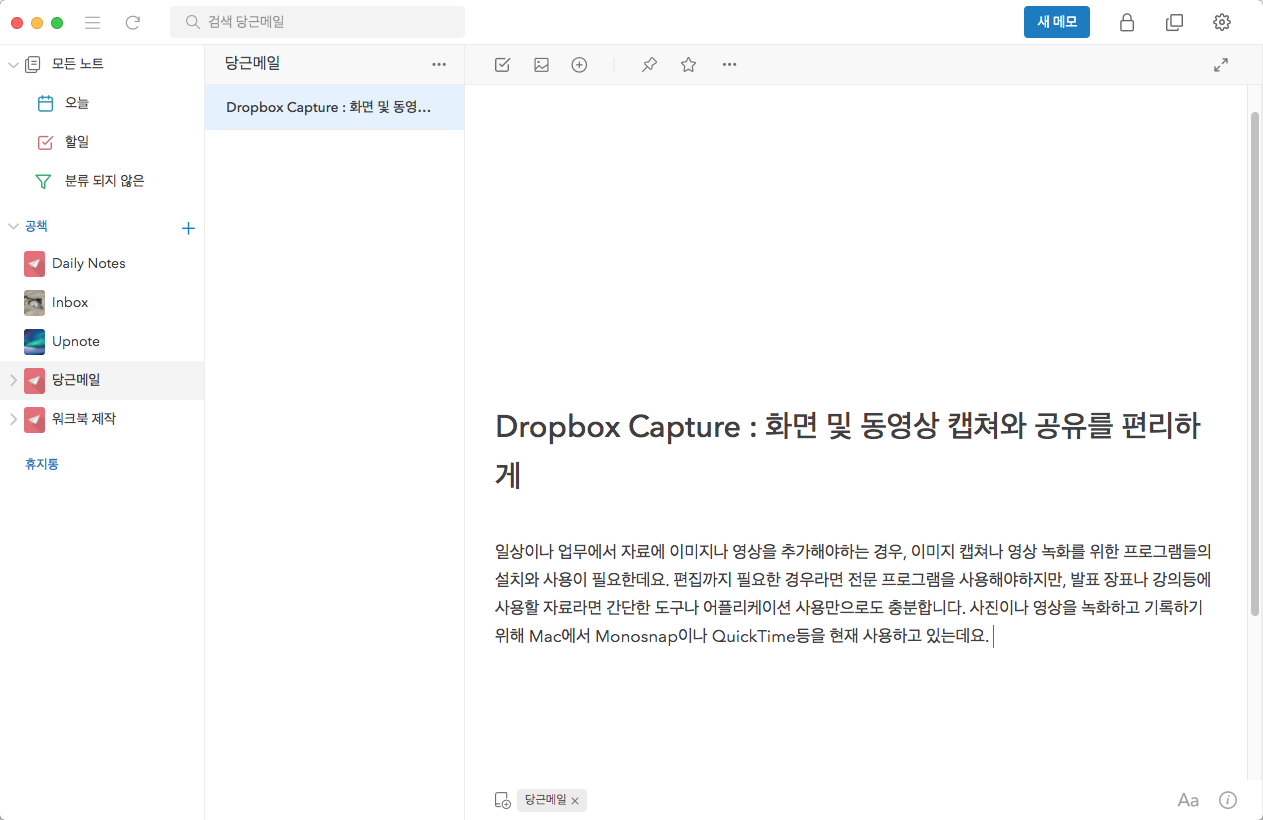Open the Daily Notes notebook
The height and width of the screenshot is (820, 1263).
pyautogui.click(x=102, y=263)
